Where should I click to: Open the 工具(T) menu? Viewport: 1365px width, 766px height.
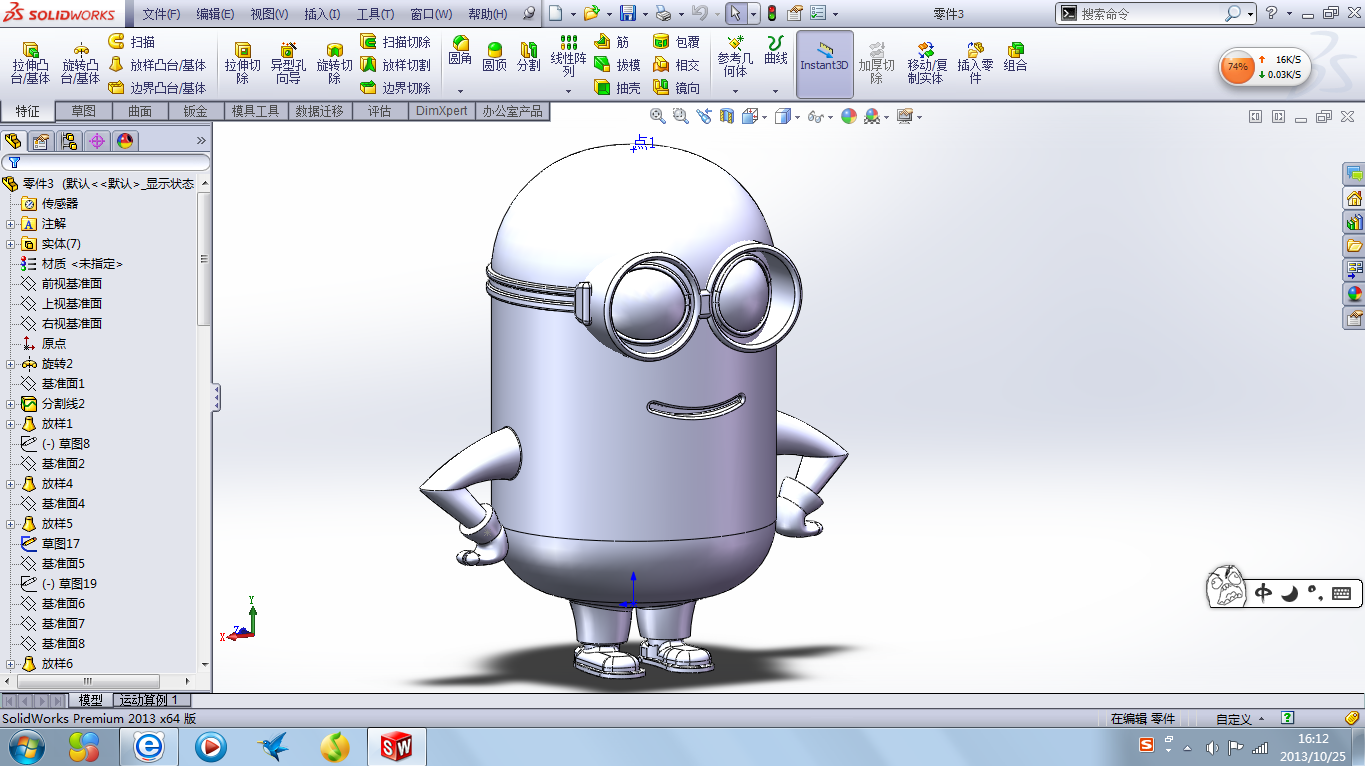376,14
